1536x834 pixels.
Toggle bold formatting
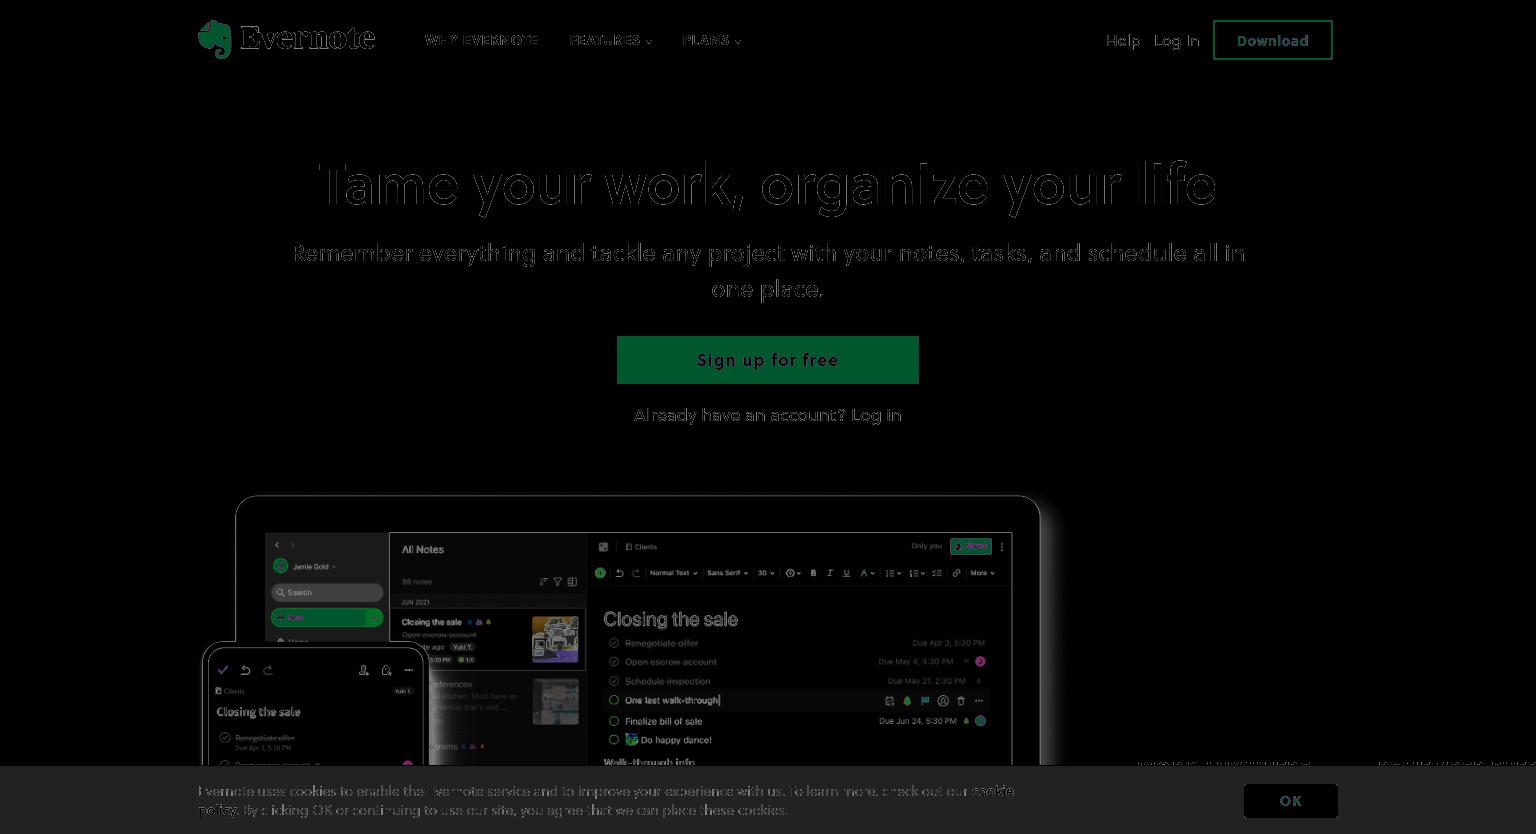click(x=813, y=573)
